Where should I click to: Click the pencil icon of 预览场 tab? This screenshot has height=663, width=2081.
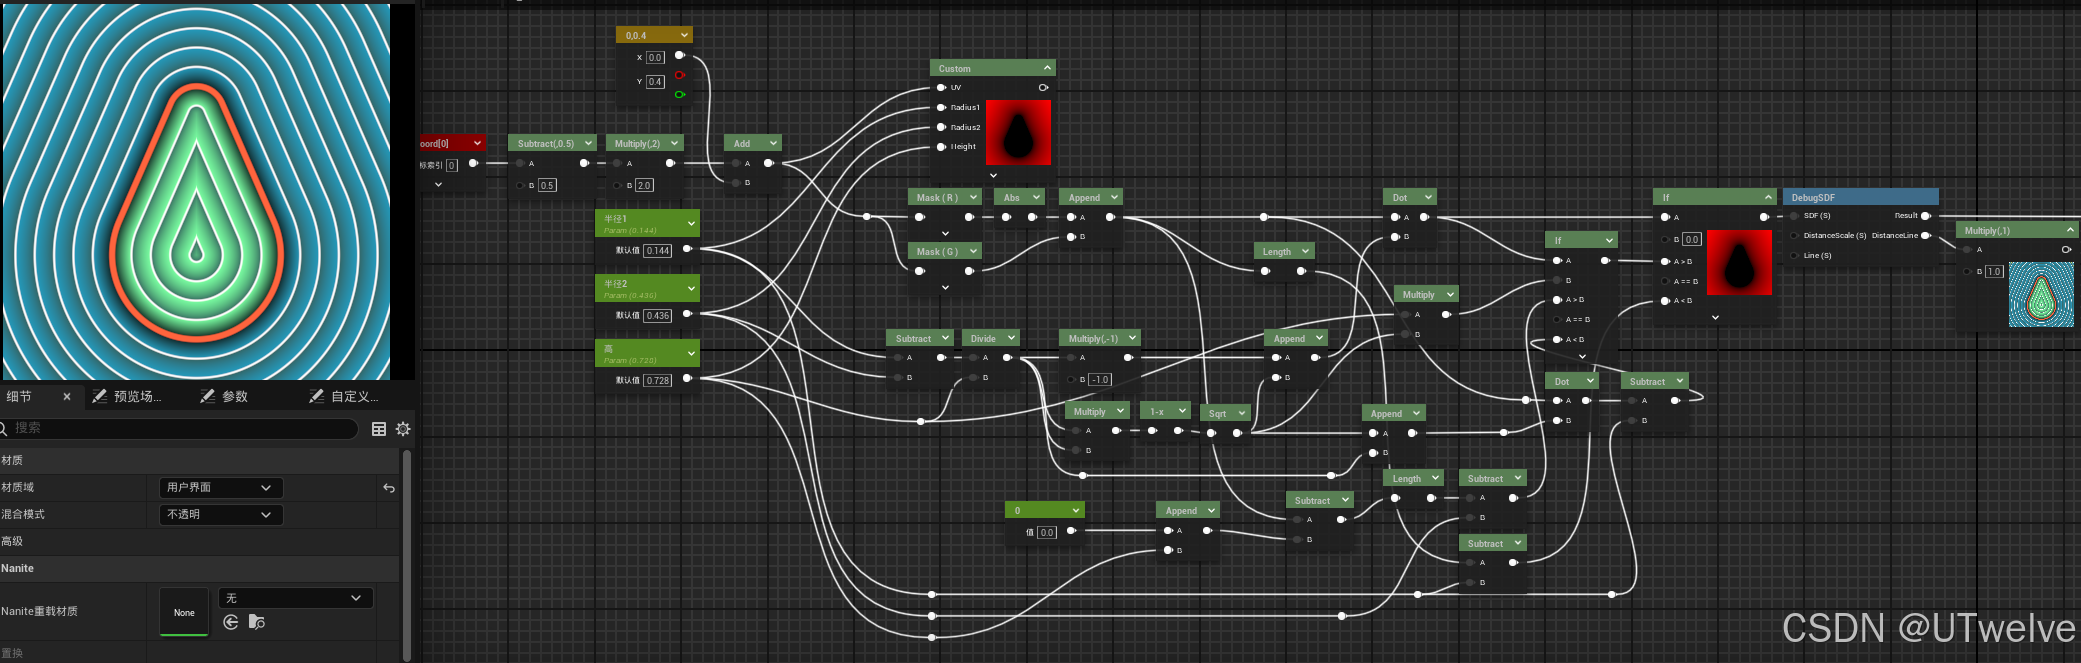100,397
